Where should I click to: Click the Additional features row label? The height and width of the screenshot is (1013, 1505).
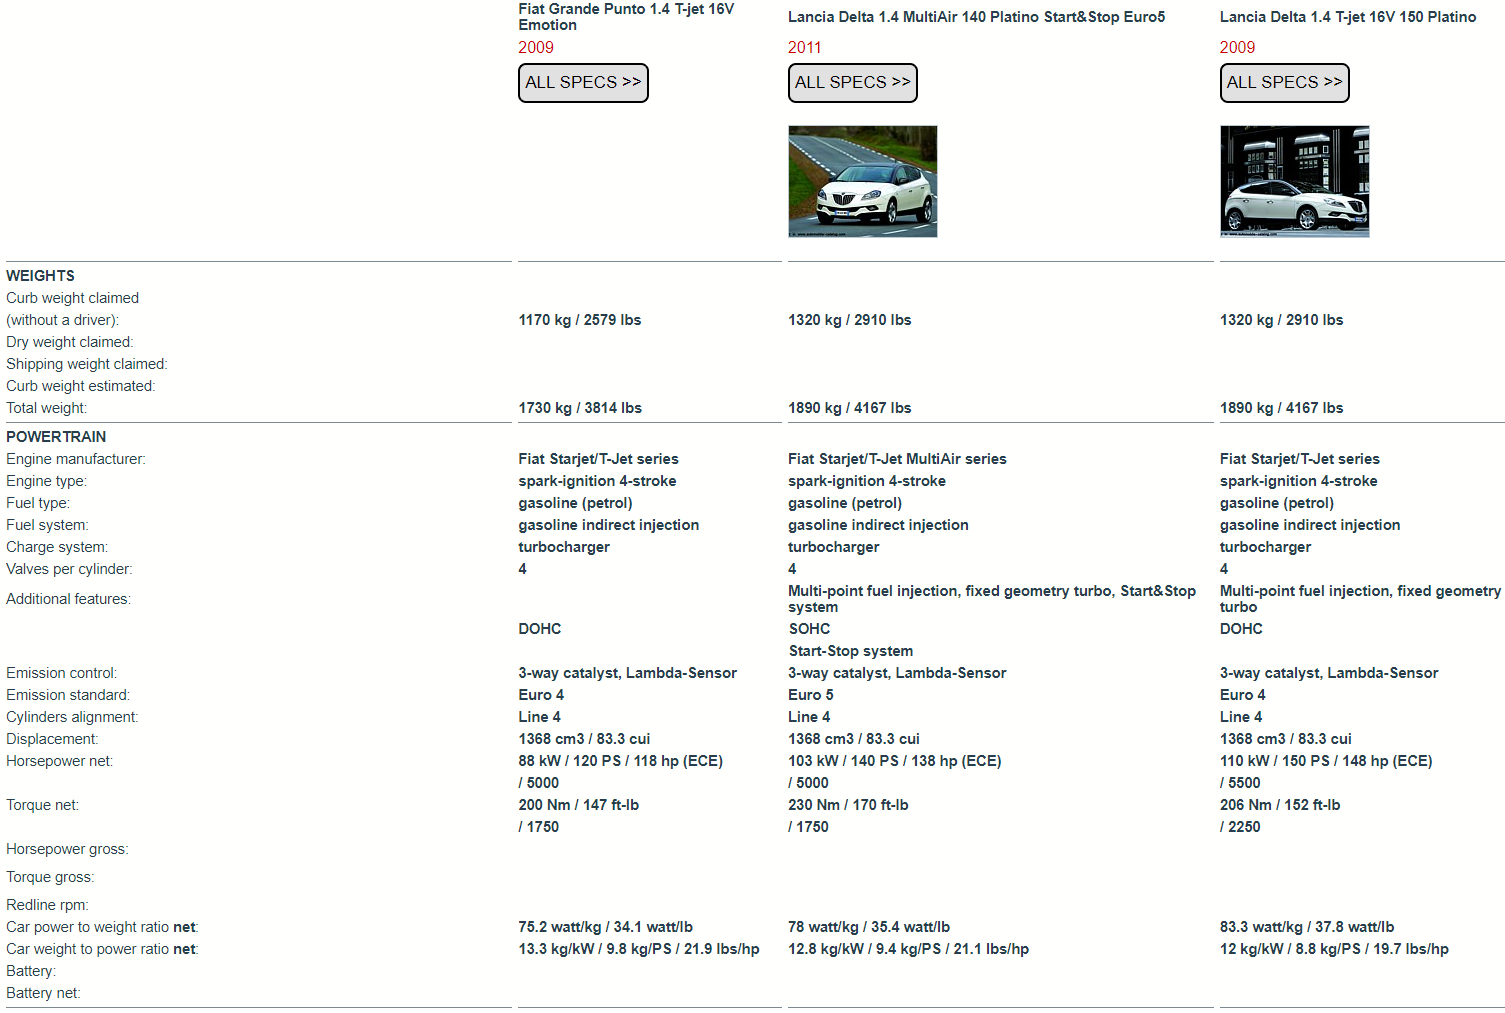tap(68, 599)
